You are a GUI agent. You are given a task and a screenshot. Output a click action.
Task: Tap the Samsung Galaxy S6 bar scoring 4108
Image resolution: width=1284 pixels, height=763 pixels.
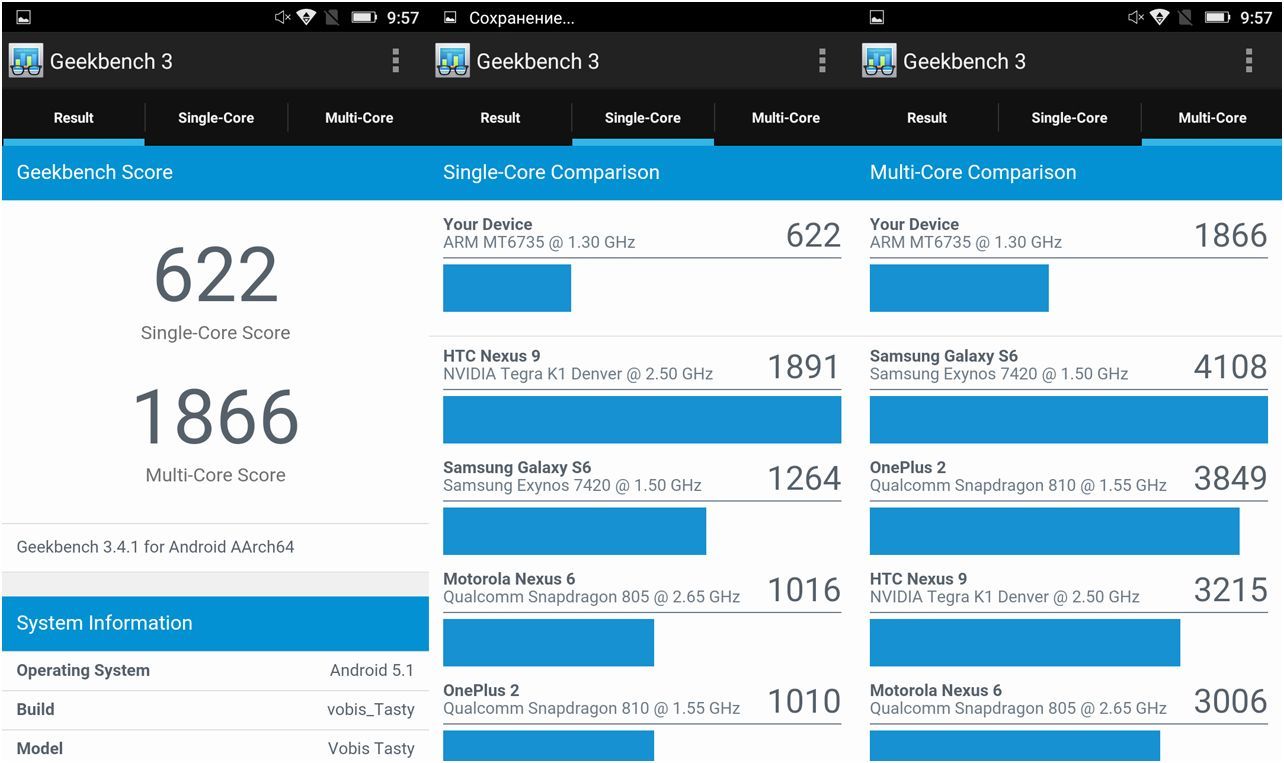click(x=1068, y=419)
